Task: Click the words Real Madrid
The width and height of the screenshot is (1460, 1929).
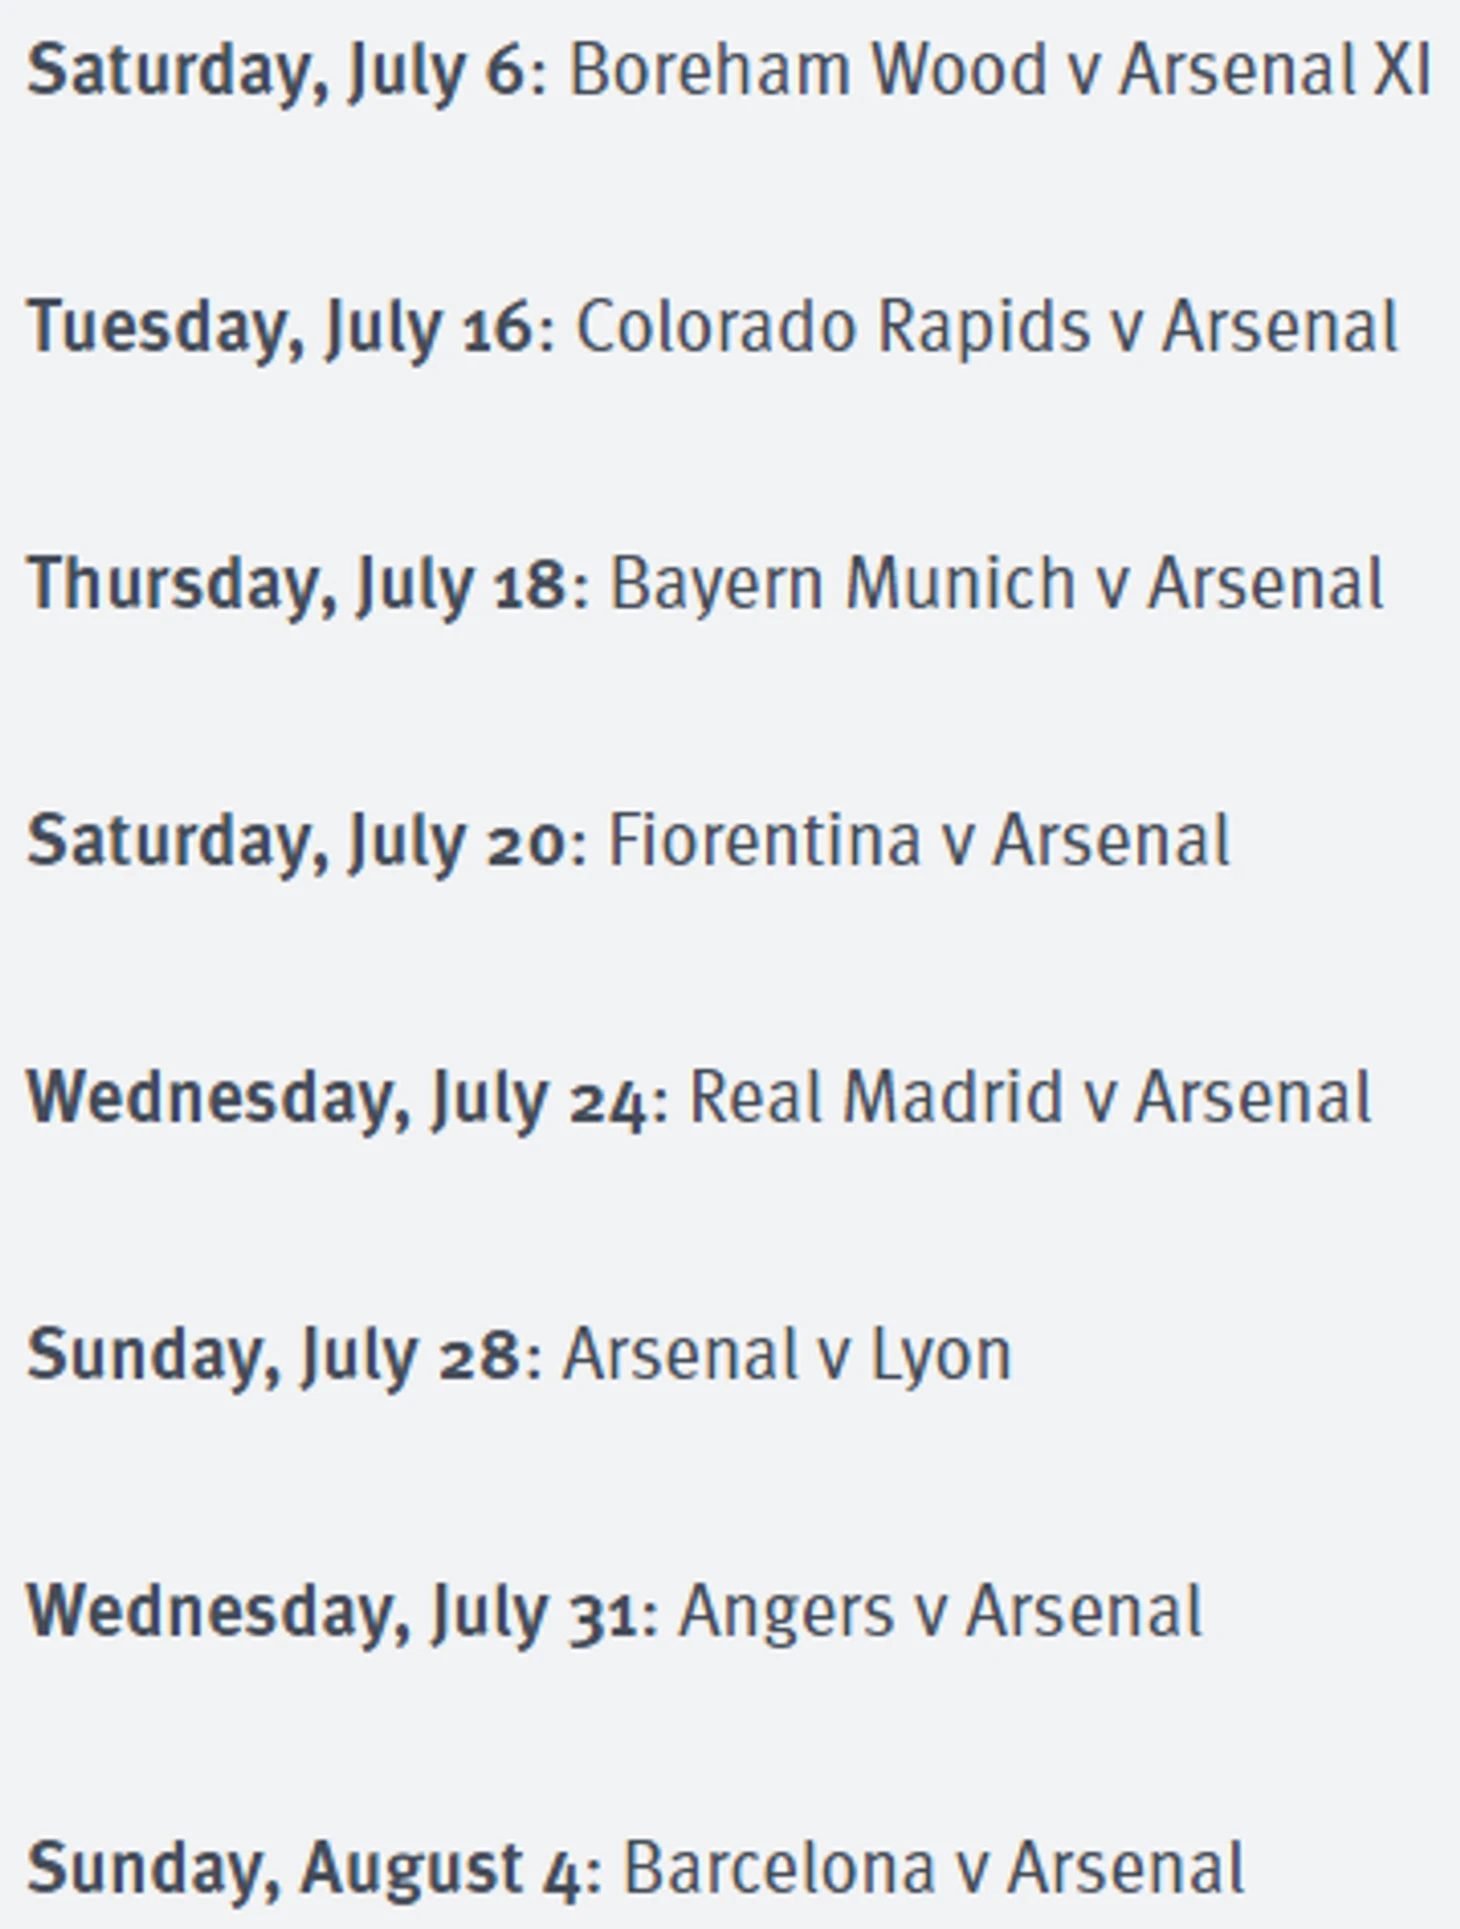Action: pyautogui.click(x=876, y=1098)
